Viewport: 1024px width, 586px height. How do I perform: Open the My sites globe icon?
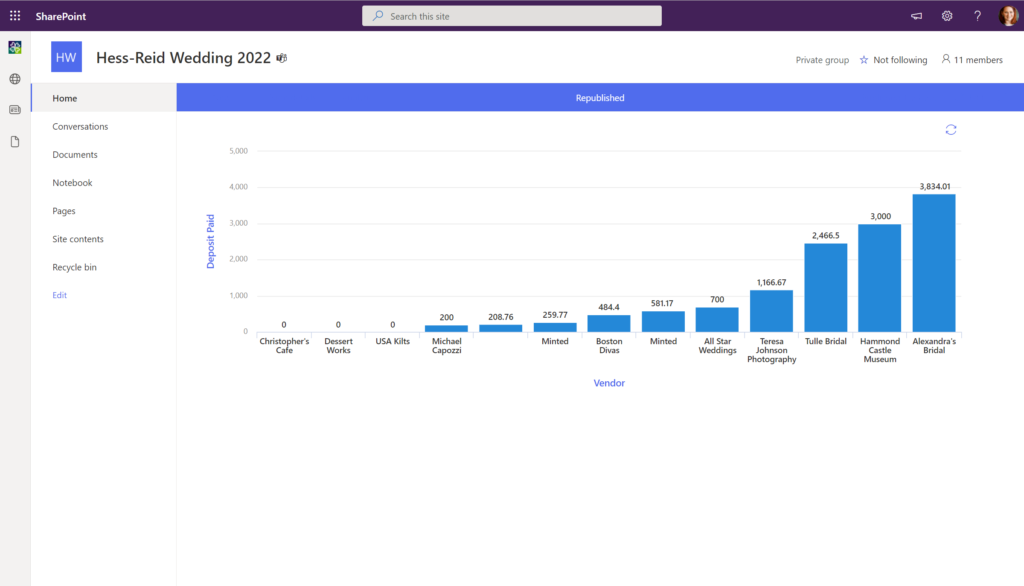tap(15, 78)
